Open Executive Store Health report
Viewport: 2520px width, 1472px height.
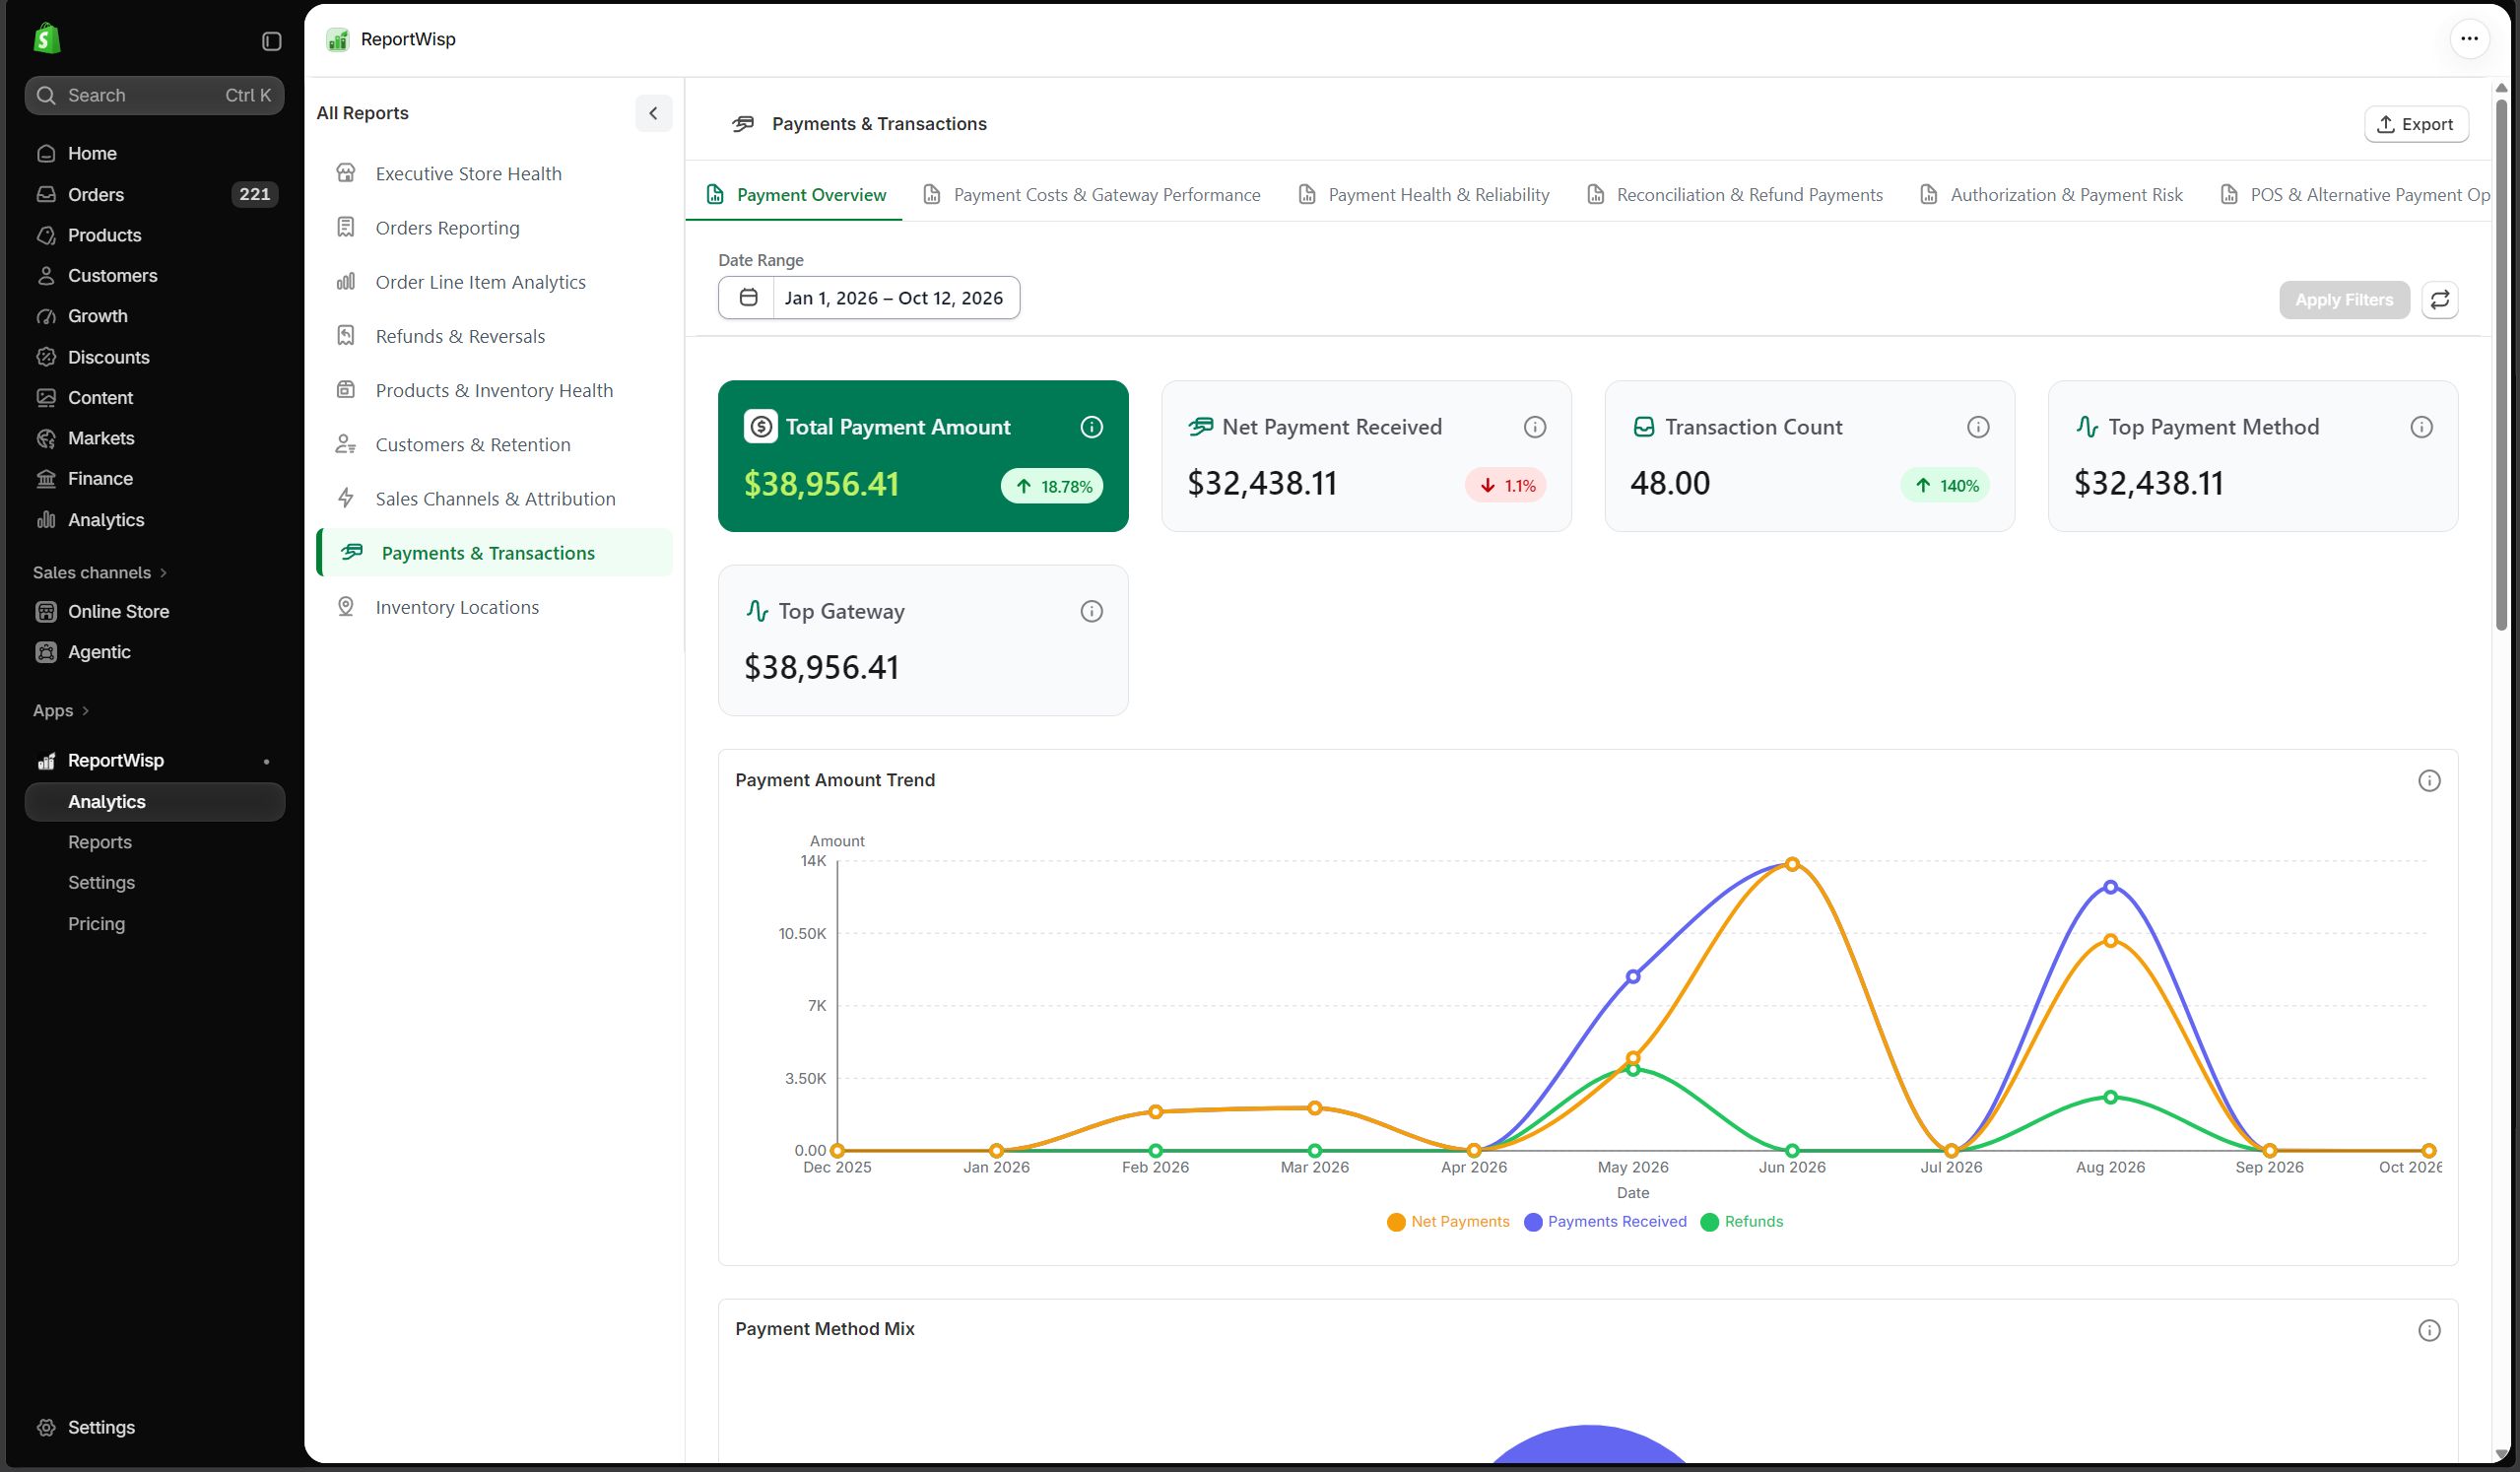coord(494,173)
